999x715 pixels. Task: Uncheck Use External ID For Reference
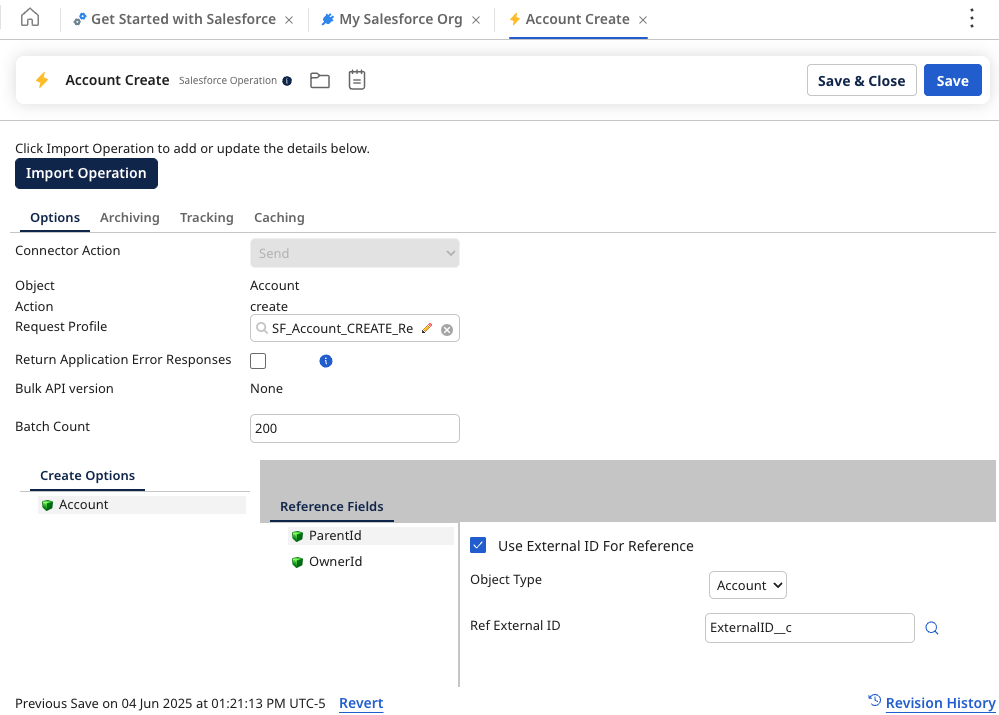point(478,545)
